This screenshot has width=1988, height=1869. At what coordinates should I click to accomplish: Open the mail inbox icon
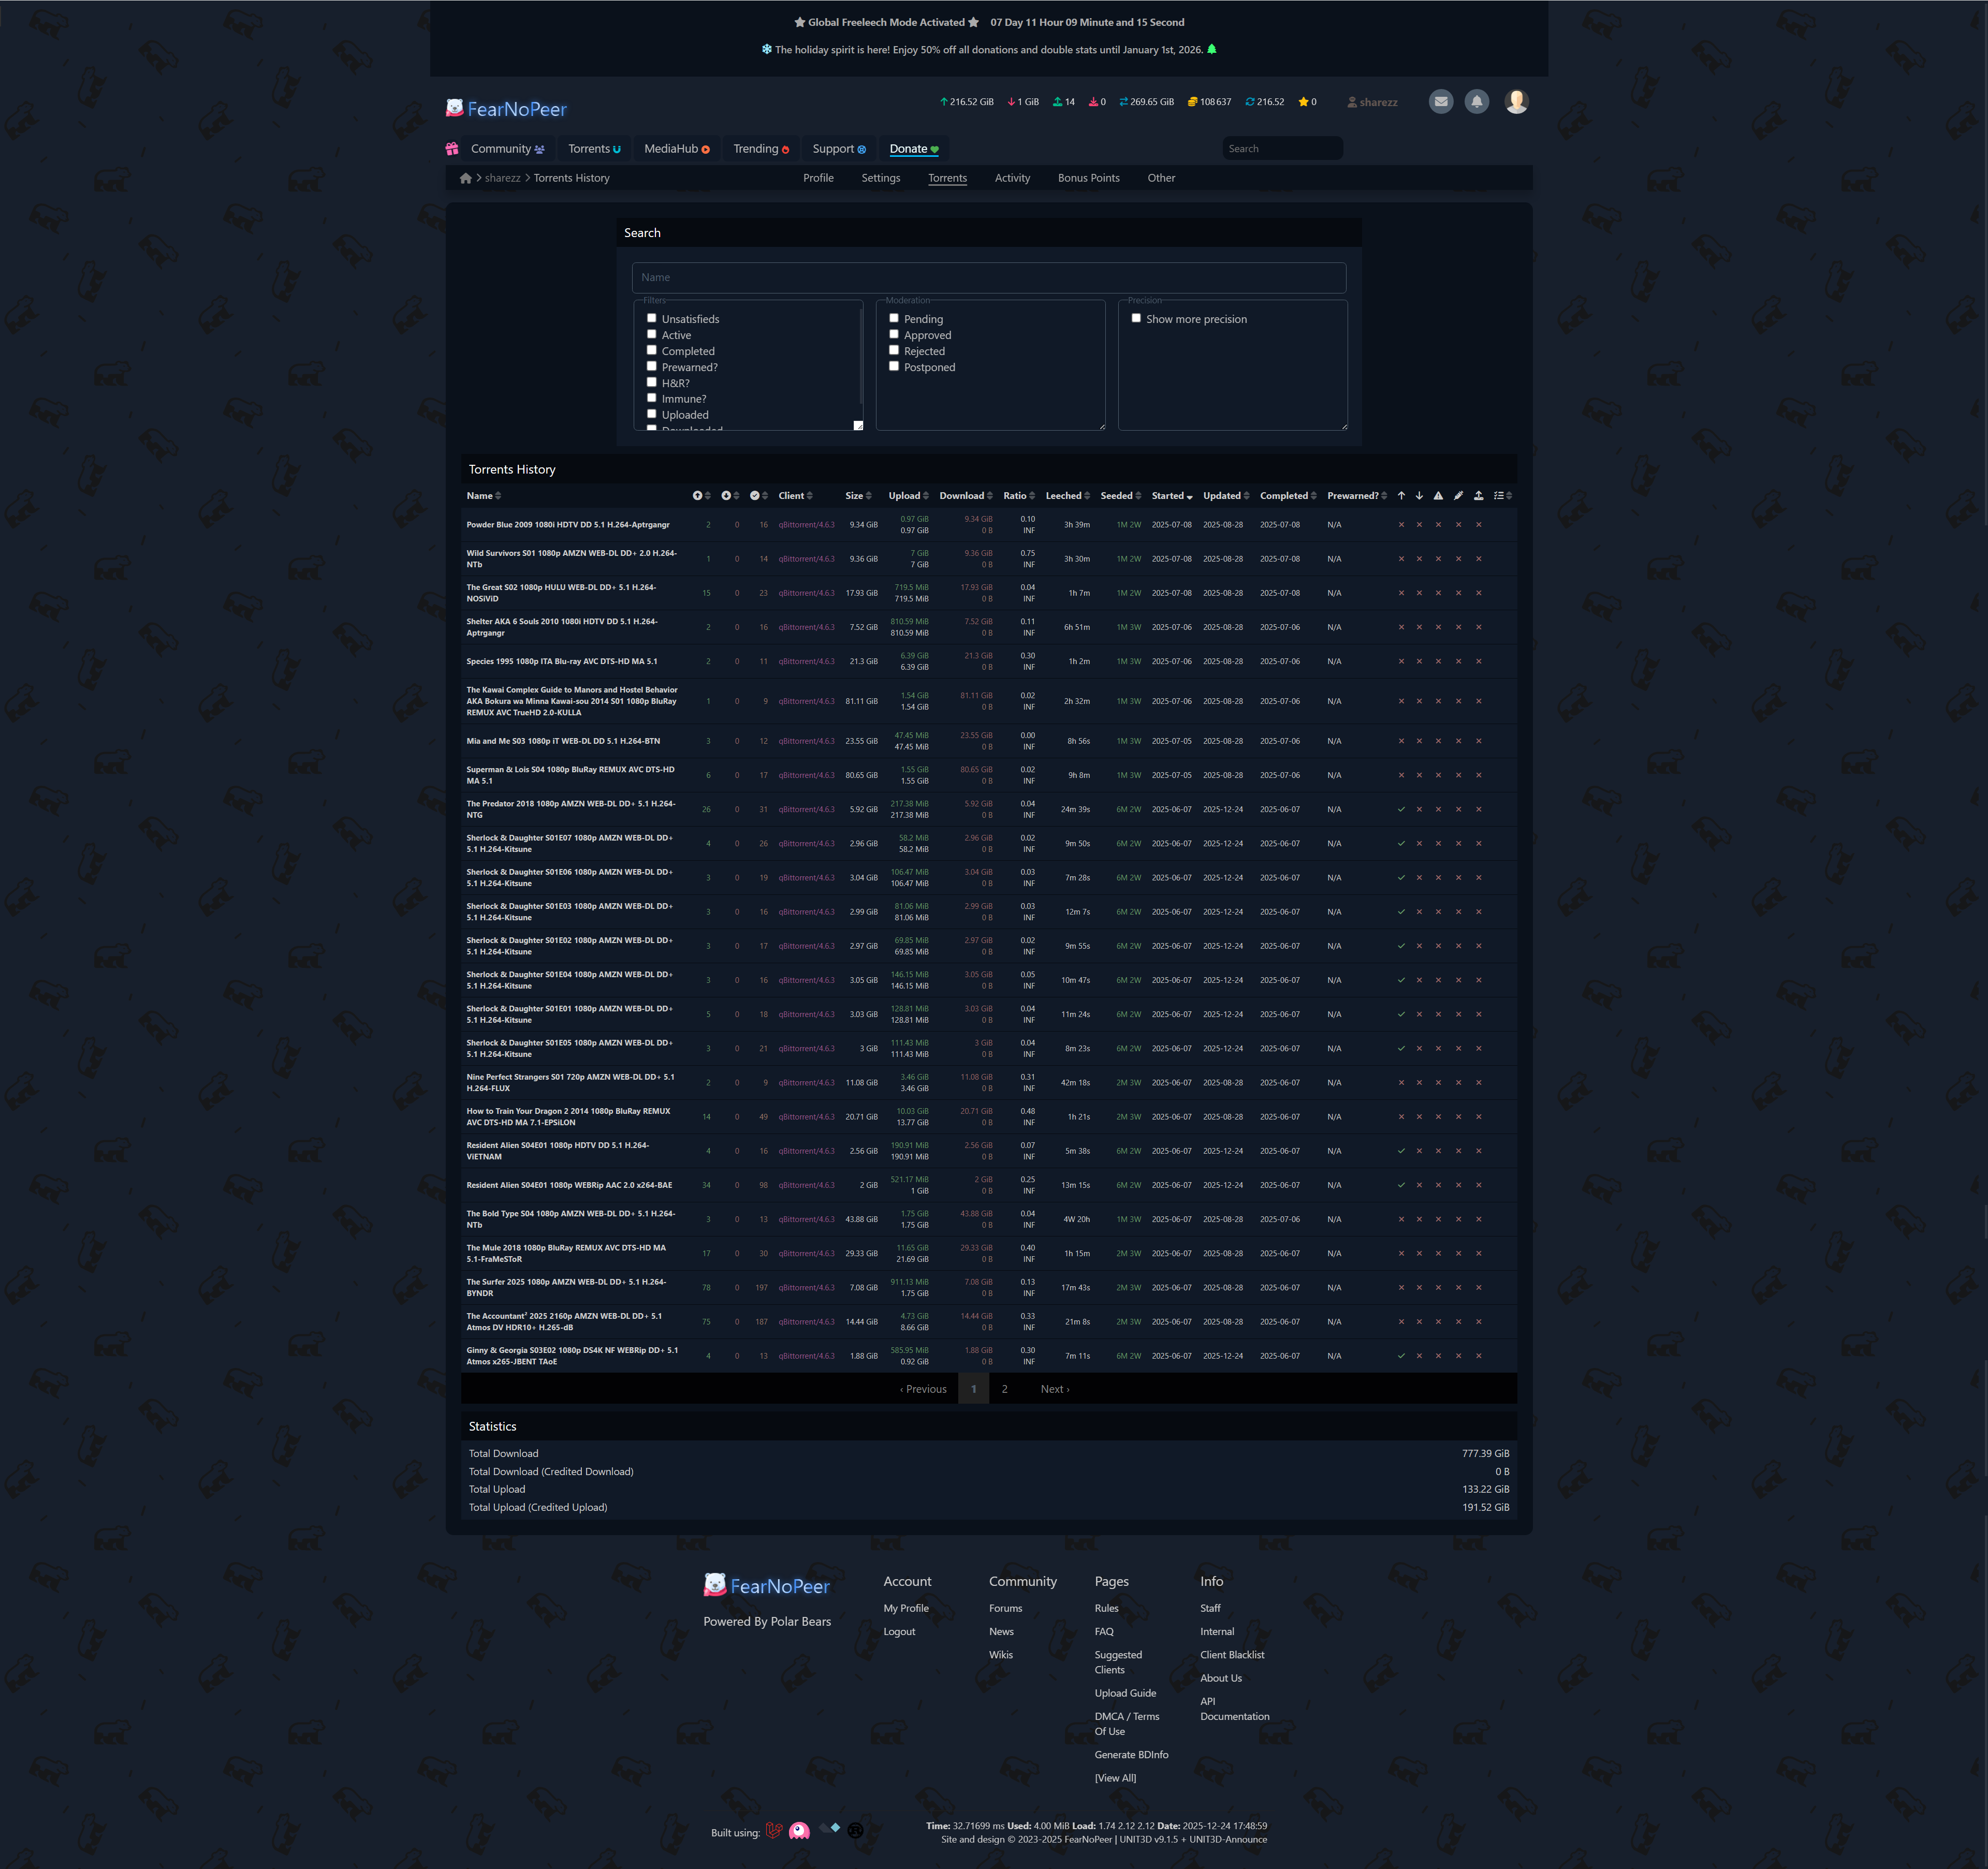coord(1440,101)
